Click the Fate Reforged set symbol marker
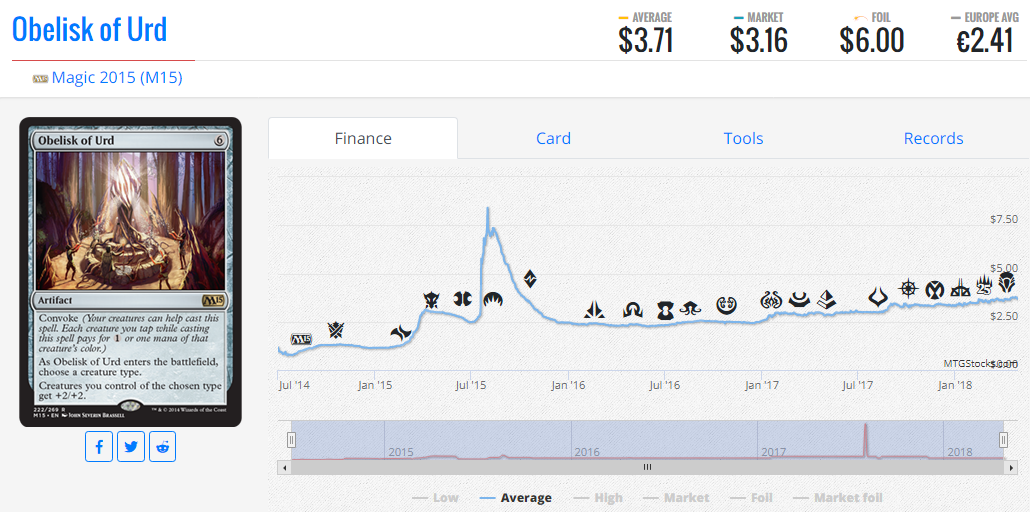This screenshot has width=1030, height=512. coord(400,334)
